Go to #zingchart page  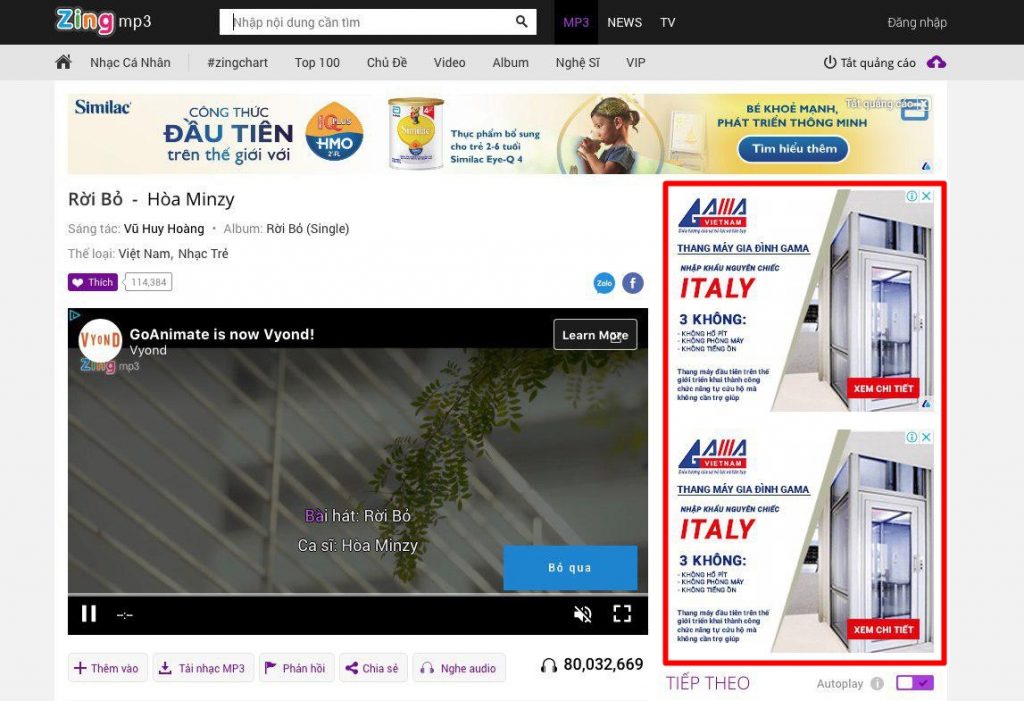(238, 63)
